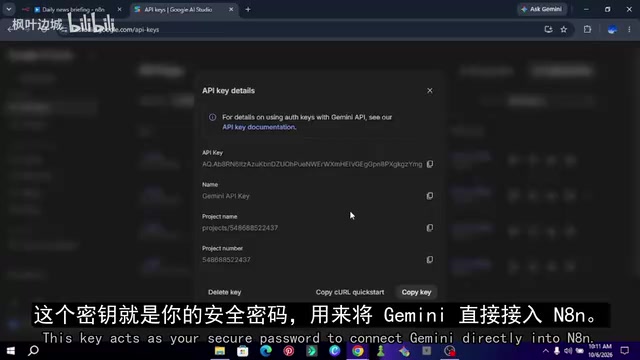Image resolution: width=640 pixels, height=360 pixels.
Task: Select 'projects/548688522437' text
Action: point(240,228)
